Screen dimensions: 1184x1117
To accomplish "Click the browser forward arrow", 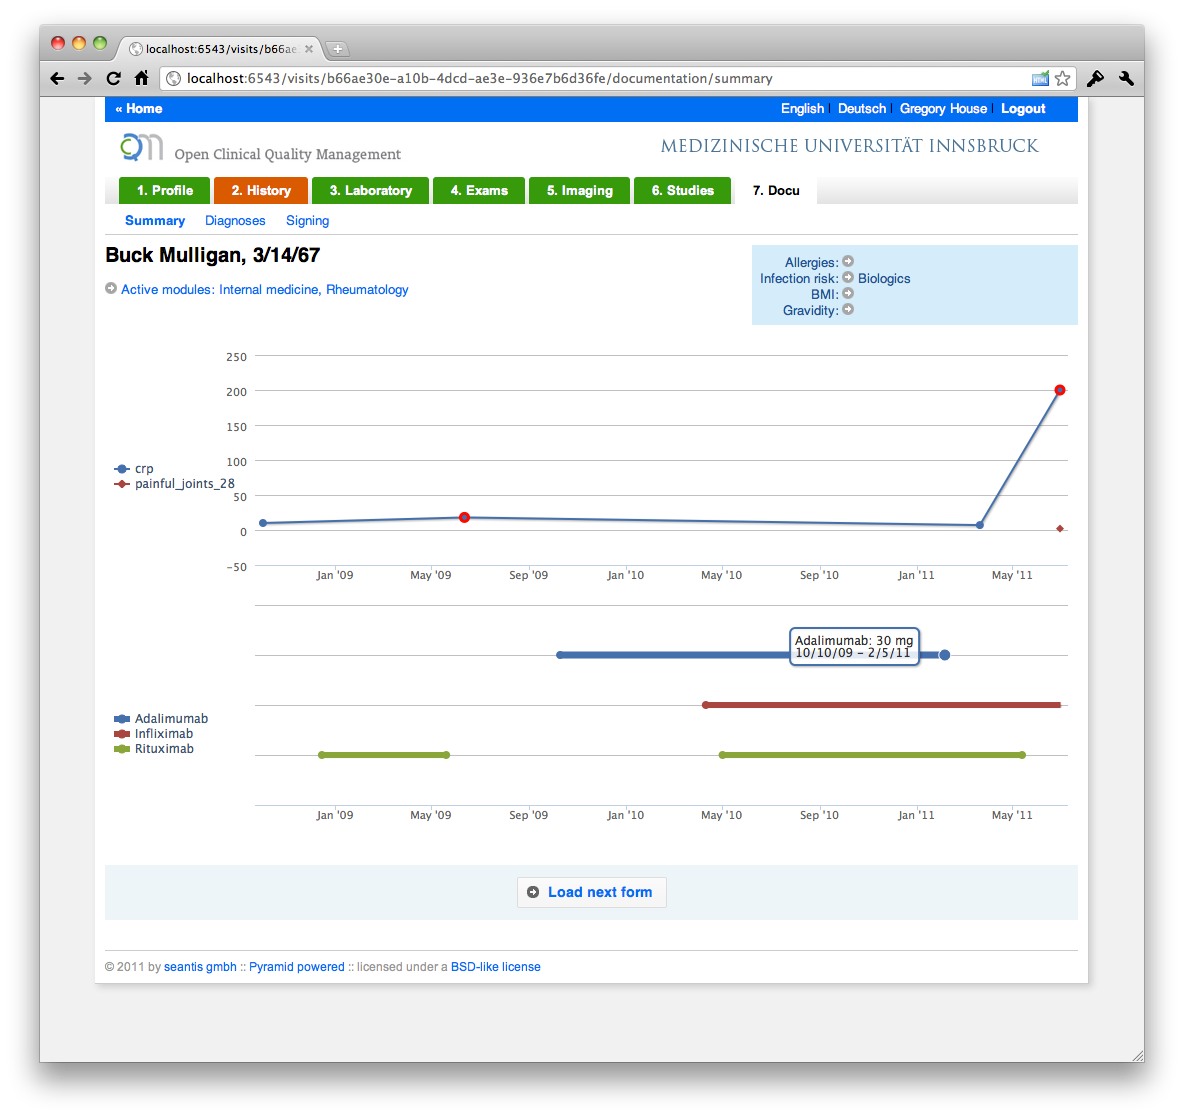I will point(85,79).
